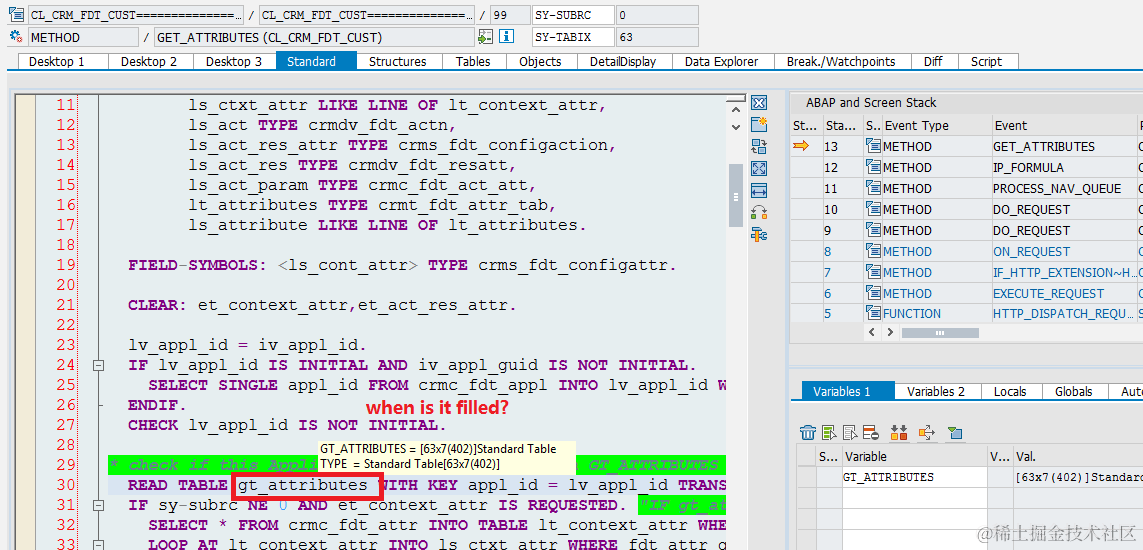
Task: Click the orange branching arrow icon in Variables toolbar
Action: click(927, 433)
